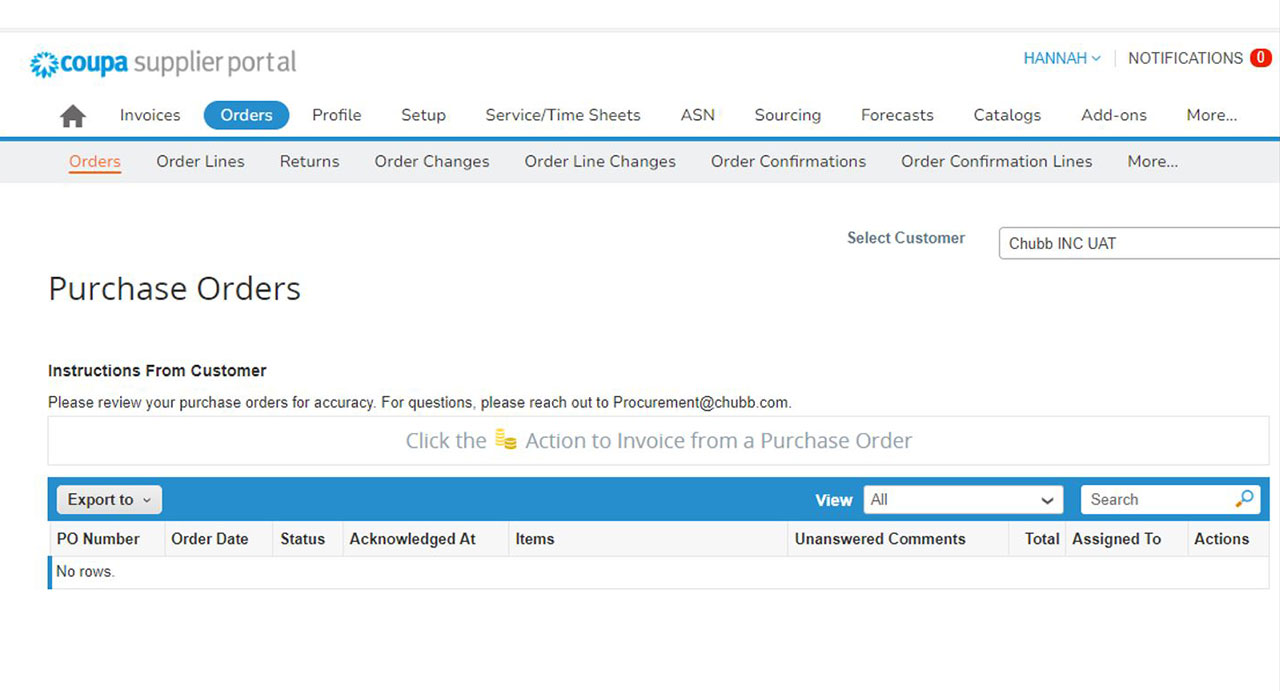Open the Order Lines subtab
1280x691 pixels.
[200, 161]
